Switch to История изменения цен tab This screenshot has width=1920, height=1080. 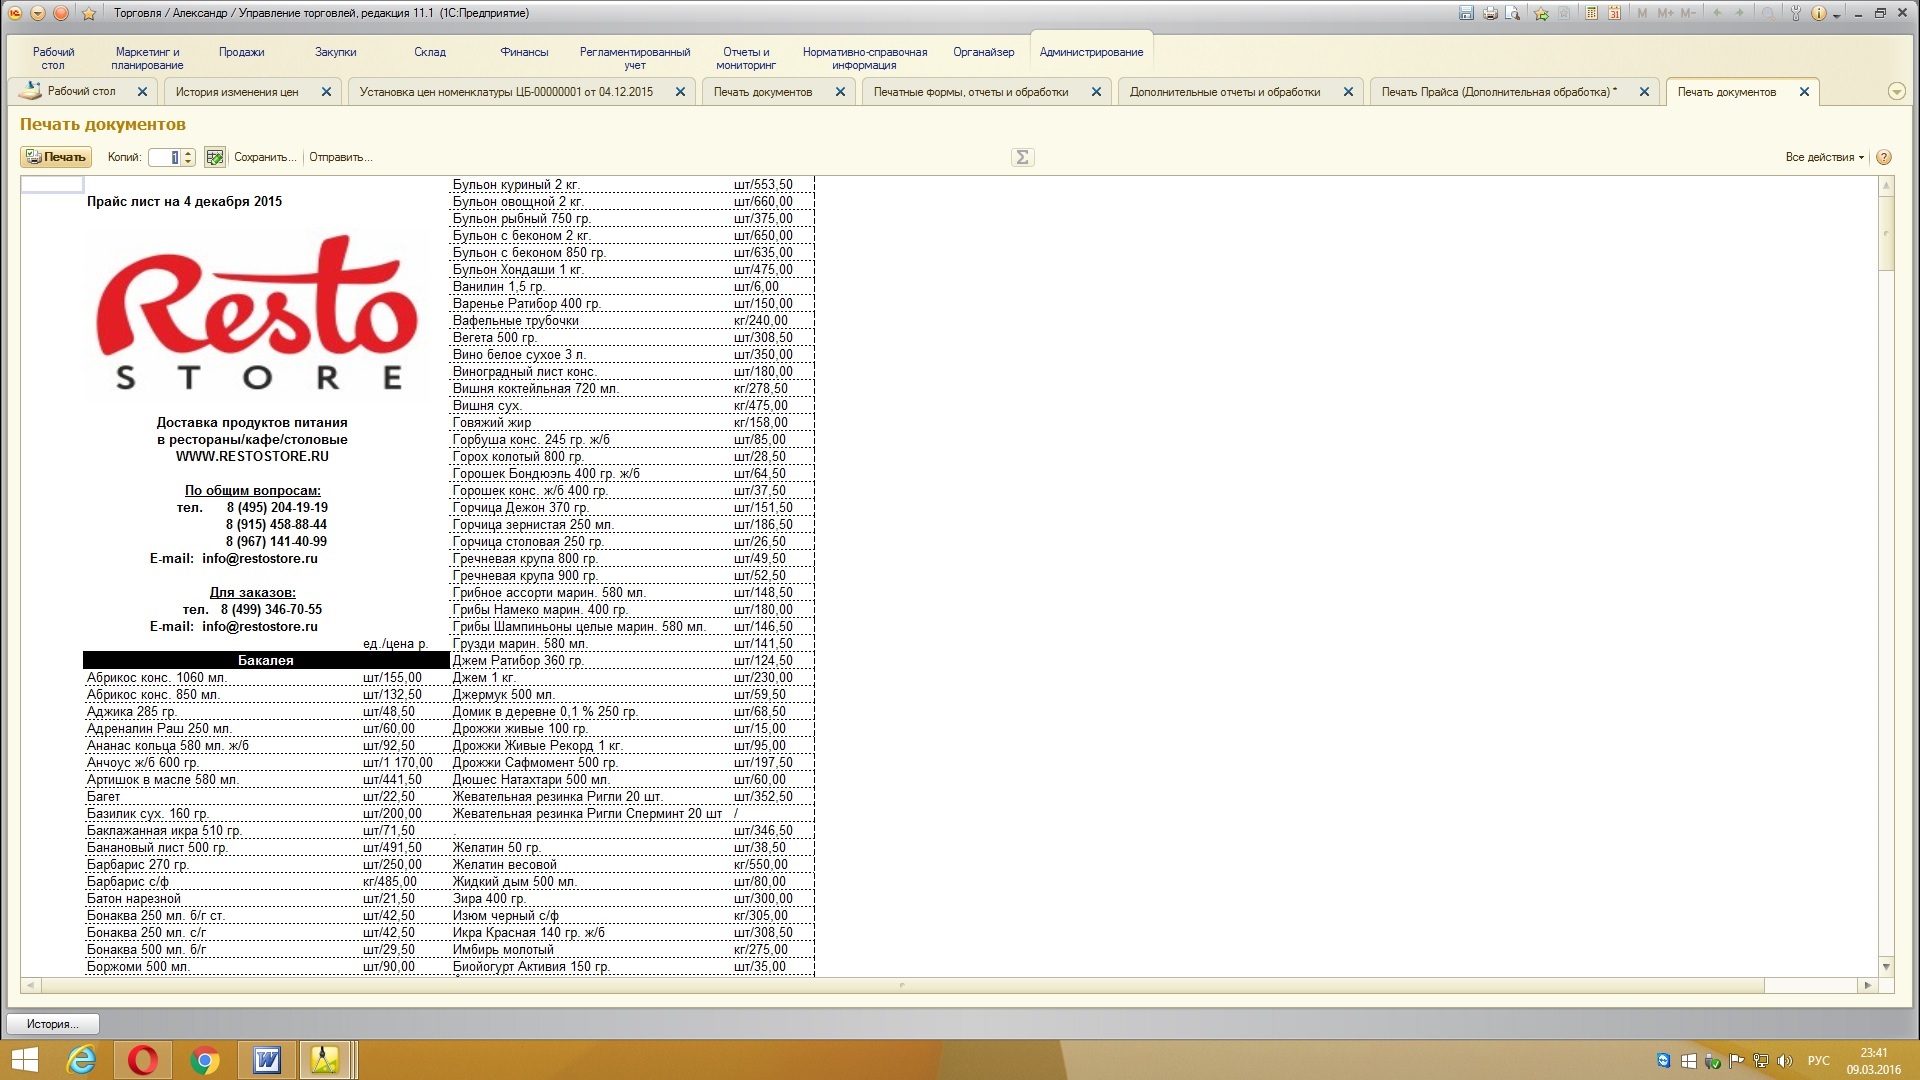(237, 92)
